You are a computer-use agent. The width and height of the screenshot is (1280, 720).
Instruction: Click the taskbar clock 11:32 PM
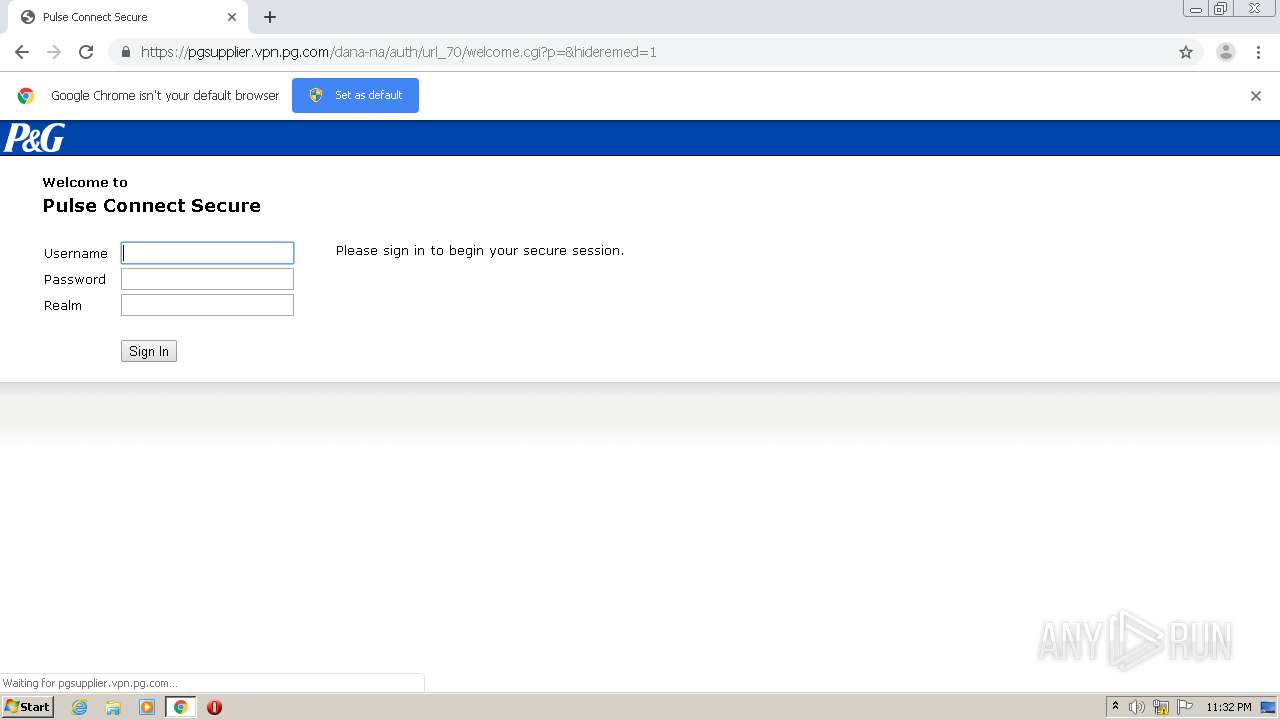pos(1229,707)
